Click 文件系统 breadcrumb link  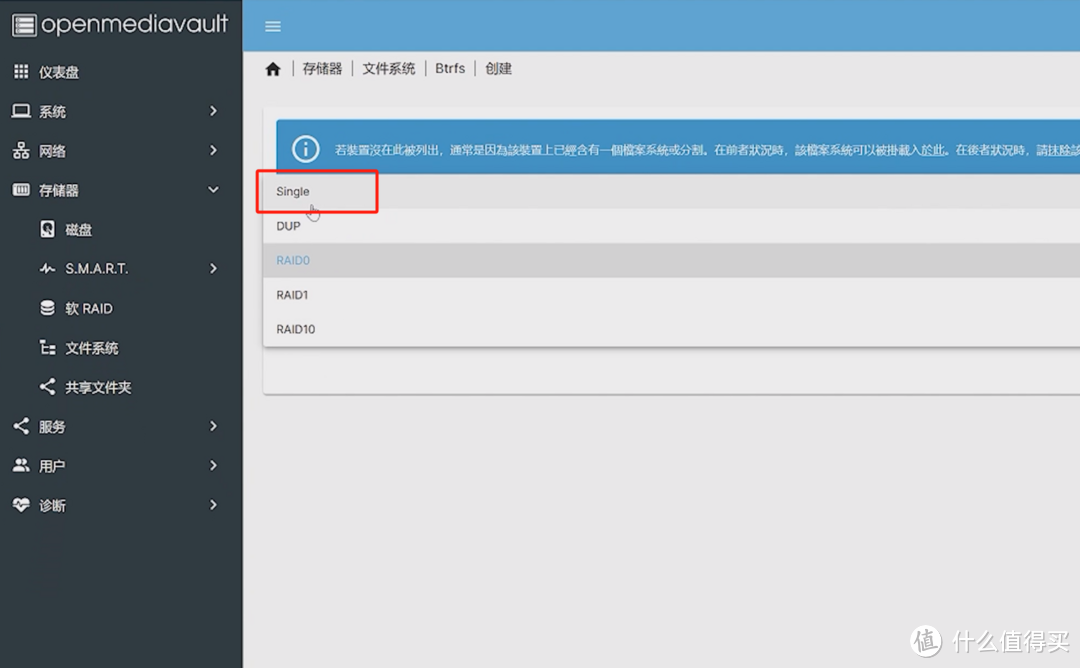pos(388,68)
